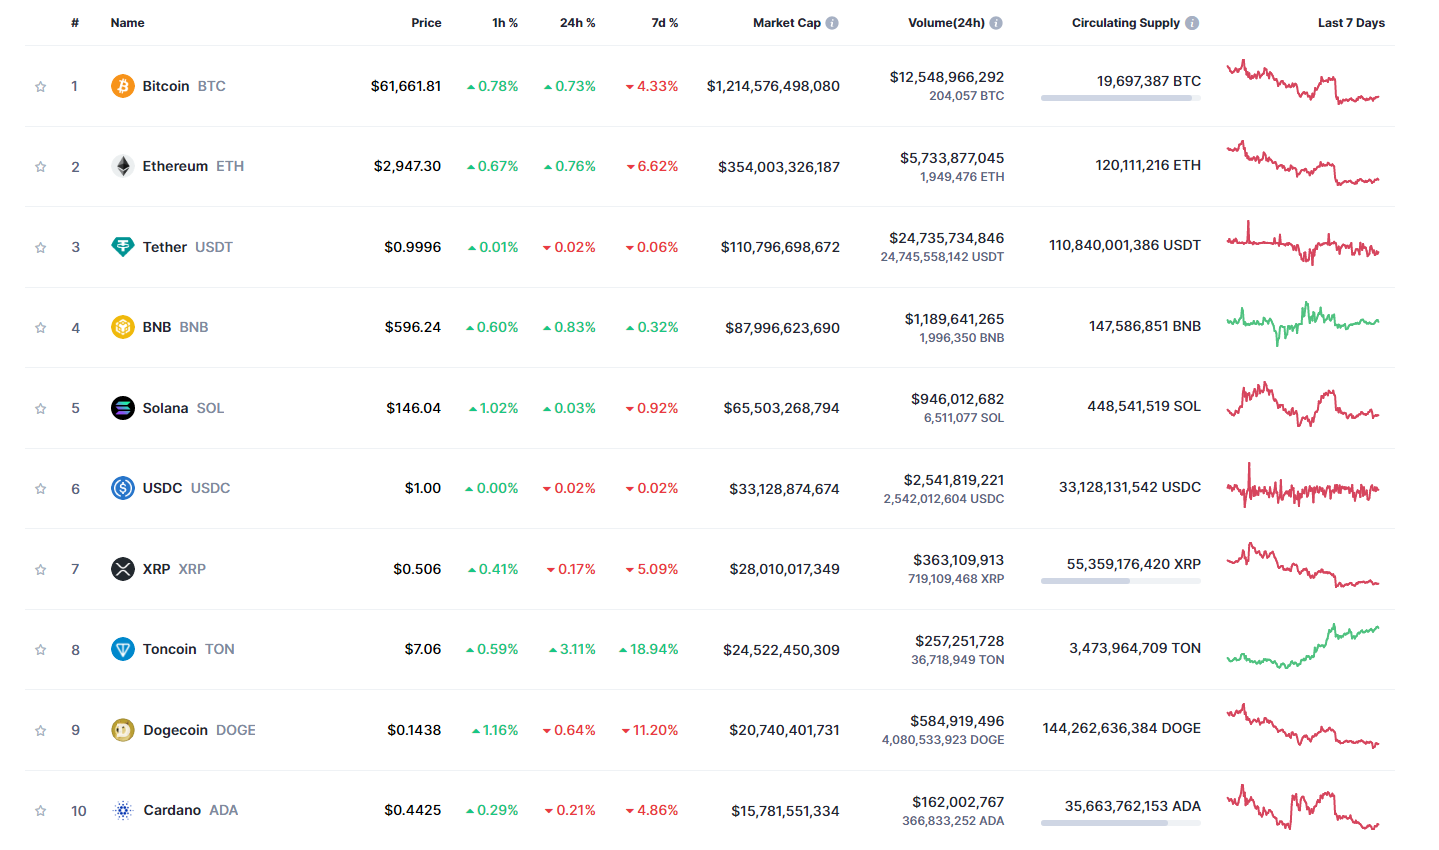Viewport: 1439px width, 850px height.
Task: Click Tether's volume $24,735,734,846
Action: pos(947,238)
